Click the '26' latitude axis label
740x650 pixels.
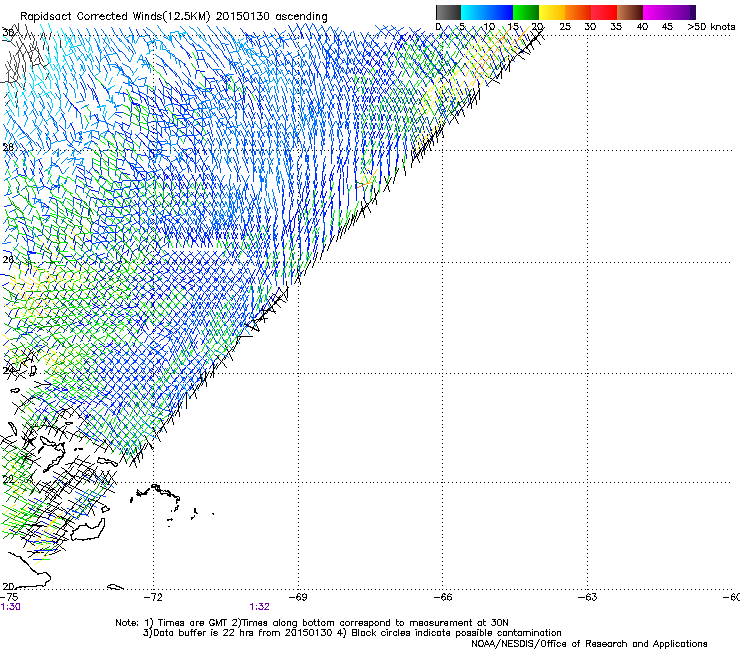pyautogui.click(x=8, y=260)
